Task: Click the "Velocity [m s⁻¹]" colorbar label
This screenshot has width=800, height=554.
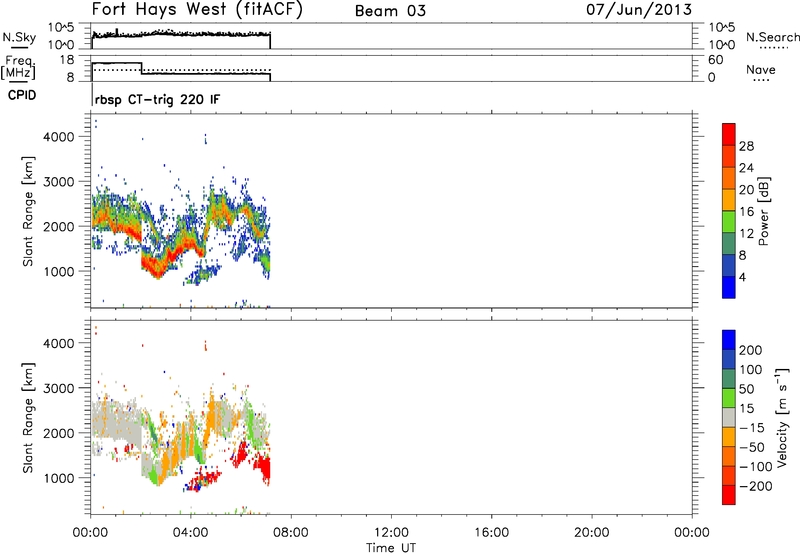Action: click(782, 417)
